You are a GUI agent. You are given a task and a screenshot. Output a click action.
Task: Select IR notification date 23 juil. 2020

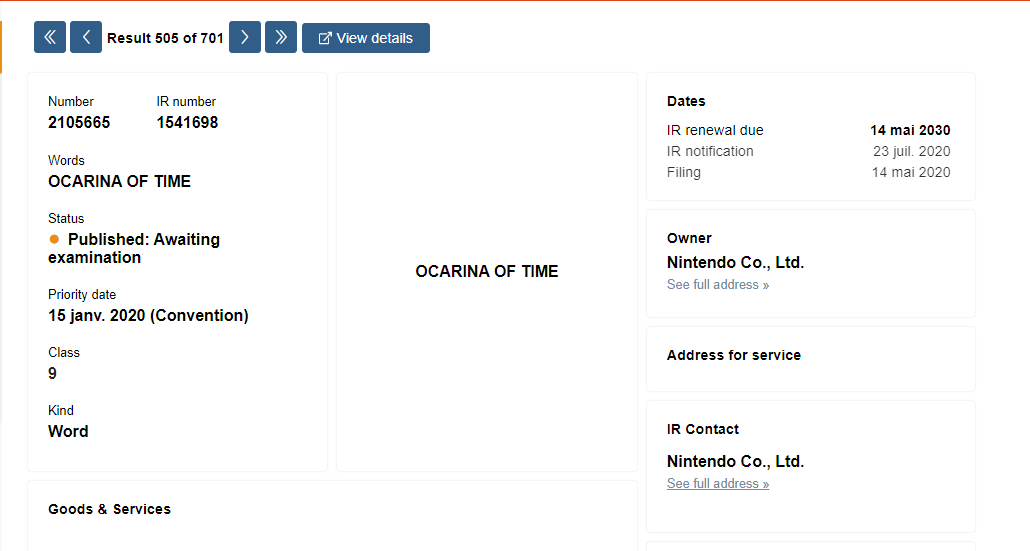pos(912,151)
